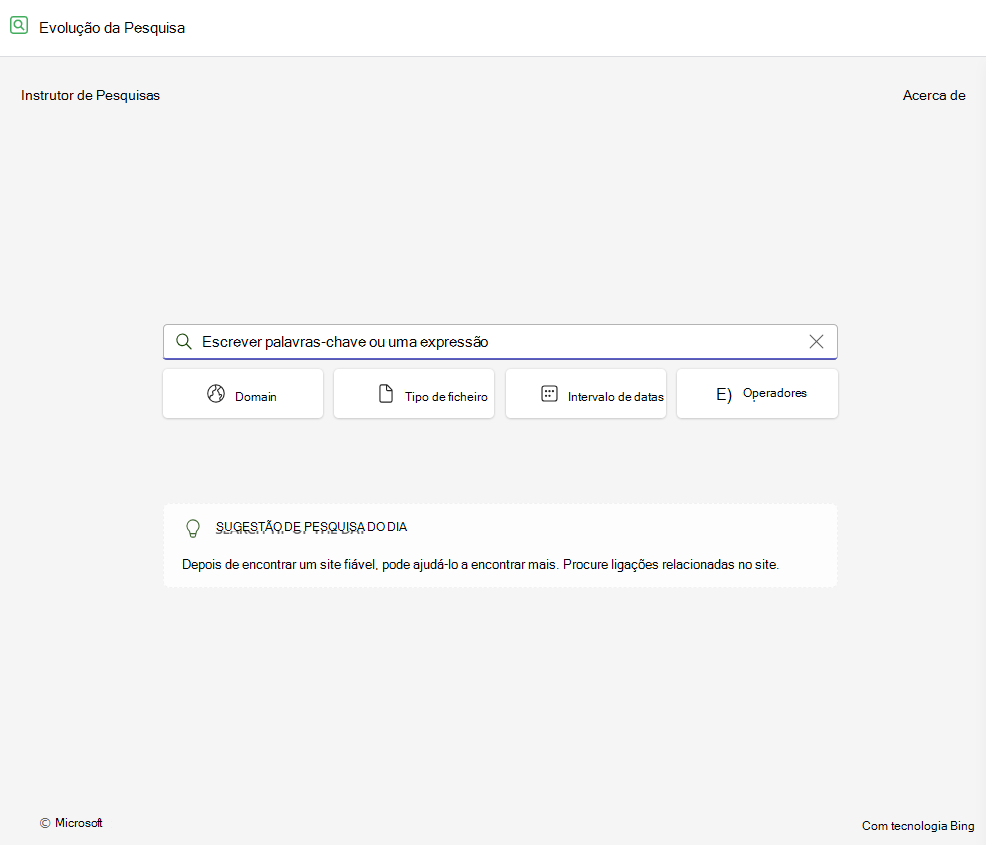
Task: Click the Evolução da Pesquisa app icon
Action: tap(19, 26)
